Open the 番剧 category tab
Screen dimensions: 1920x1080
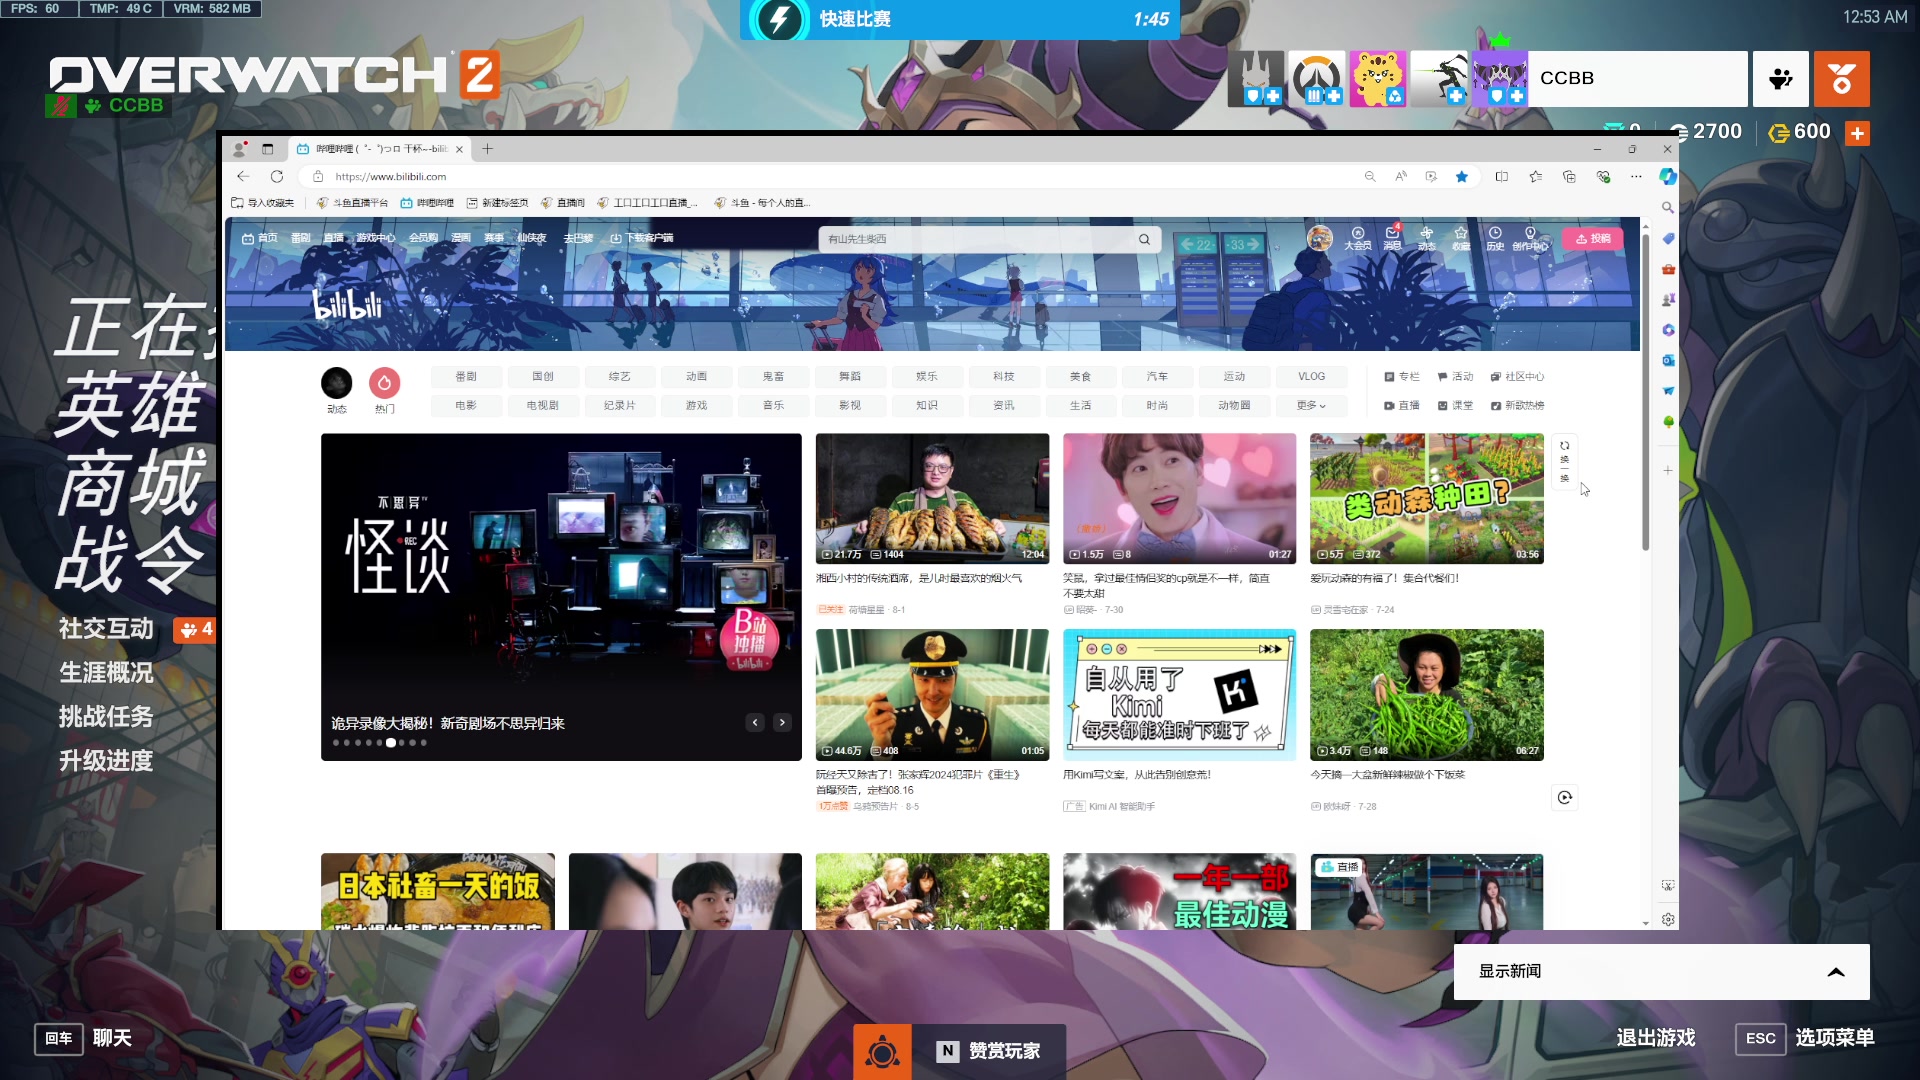click(x=466, y=377)
